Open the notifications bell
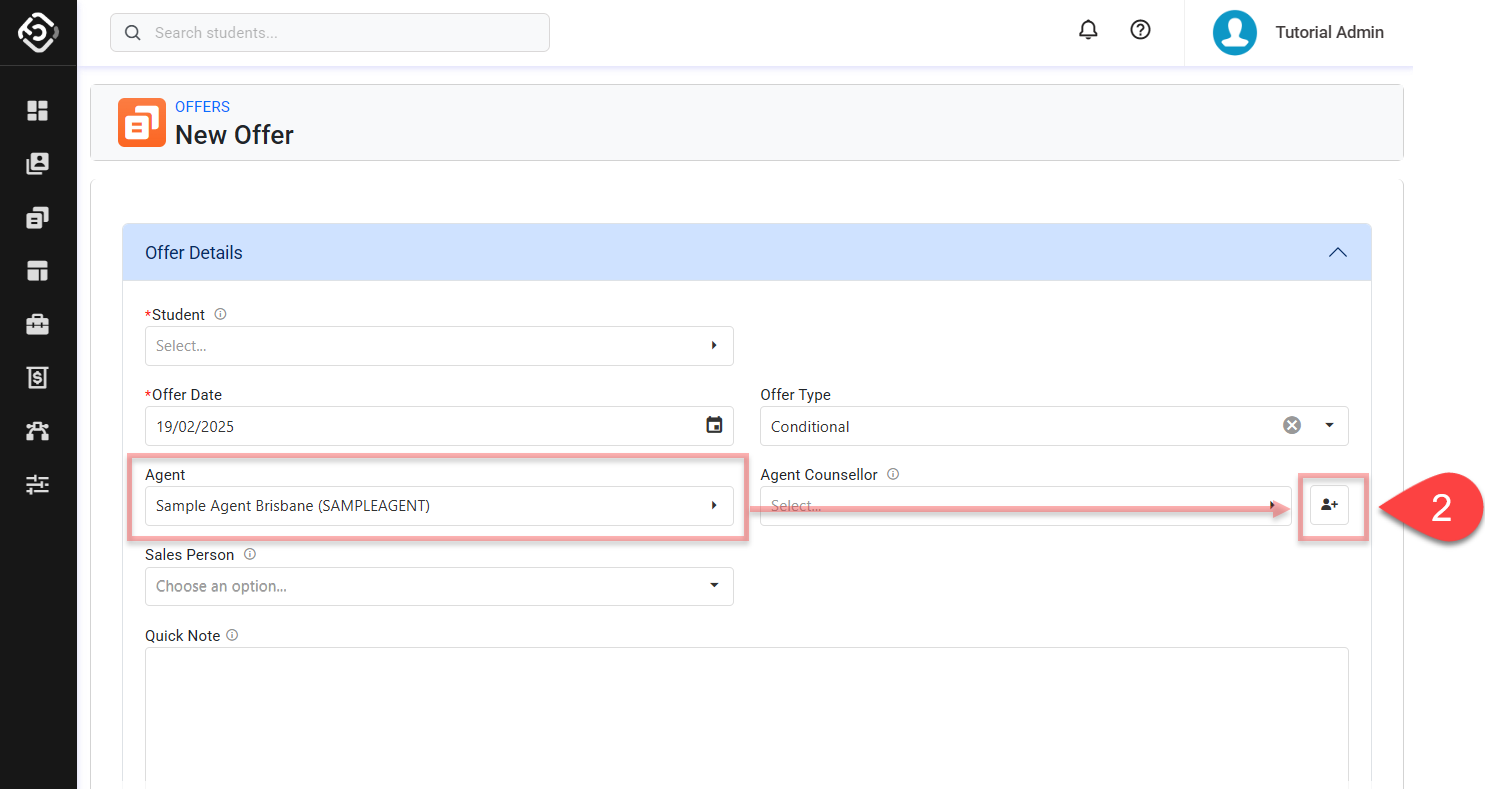Image resolution: width=1485 pixels, height=789 pixels. click(x=1088, y=31)
